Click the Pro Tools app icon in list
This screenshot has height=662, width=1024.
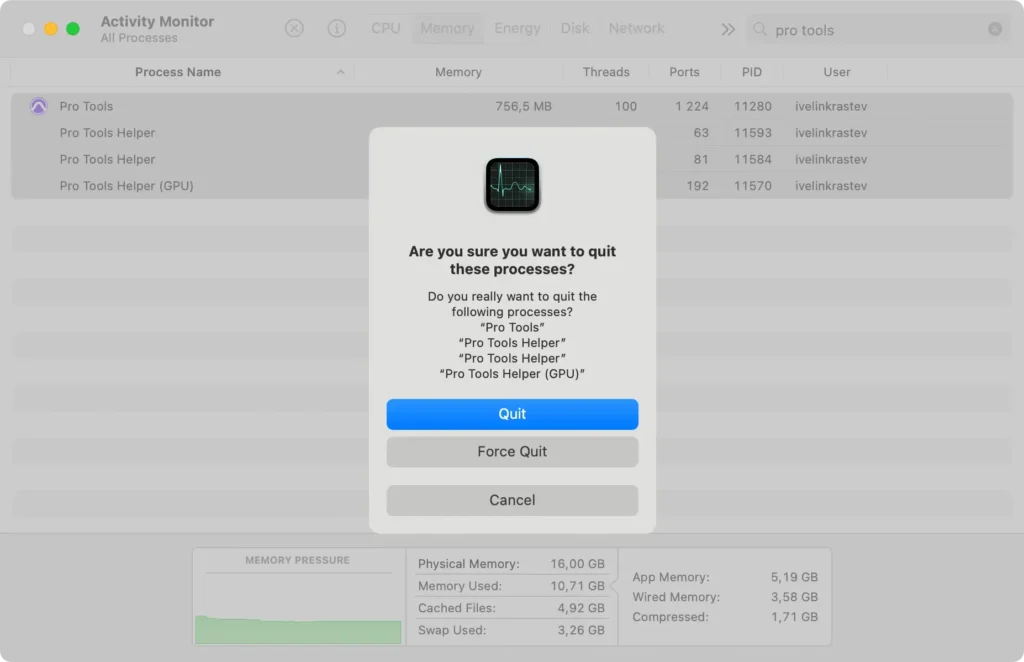click(39, 106)
